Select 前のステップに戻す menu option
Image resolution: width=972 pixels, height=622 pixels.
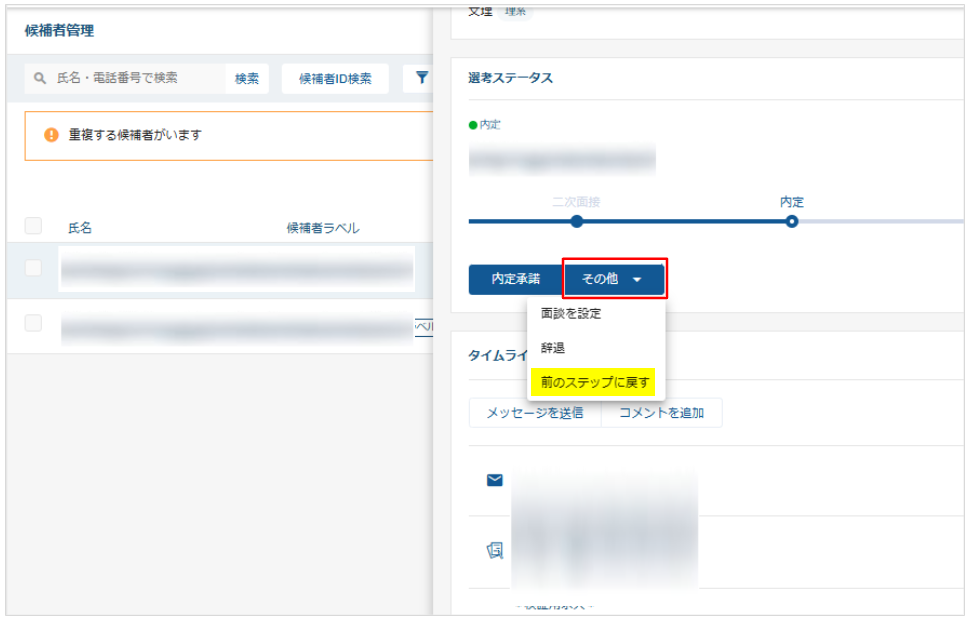click(594, 382)
